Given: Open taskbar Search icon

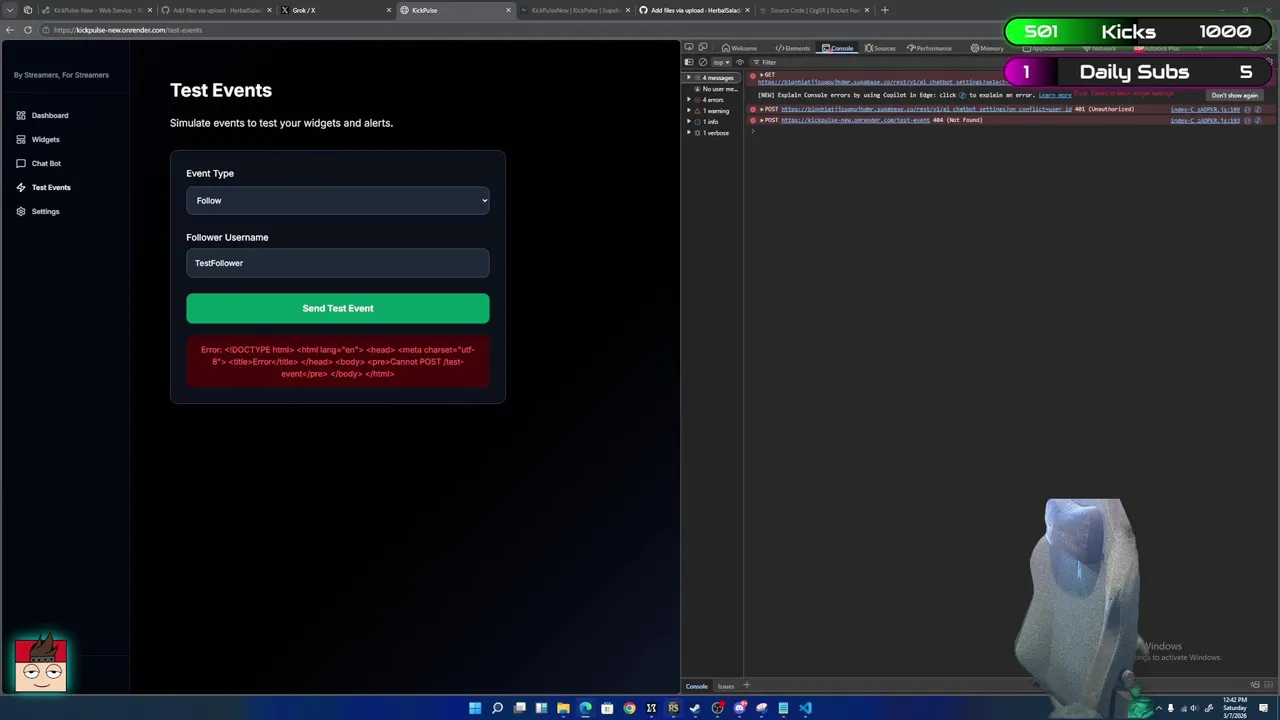Looking at the screenshot, I should pyautogui.click(x=497, y=708).
